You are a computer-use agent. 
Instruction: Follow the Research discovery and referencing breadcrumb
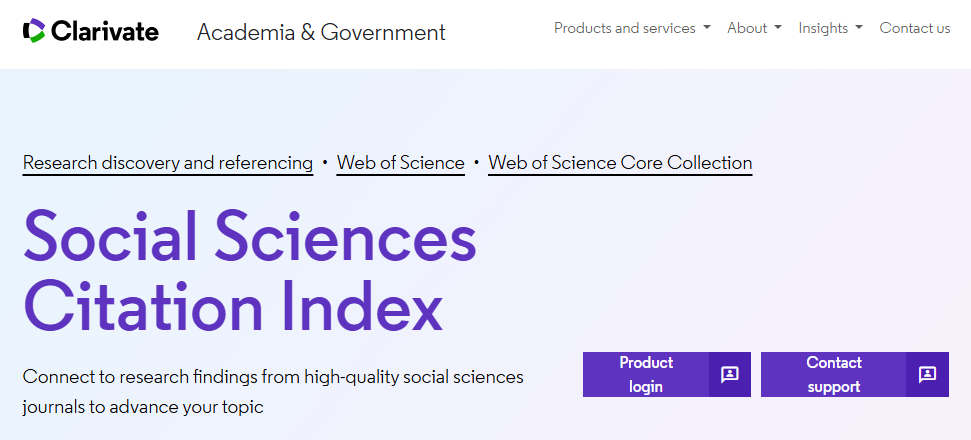(x=168, y=162)
